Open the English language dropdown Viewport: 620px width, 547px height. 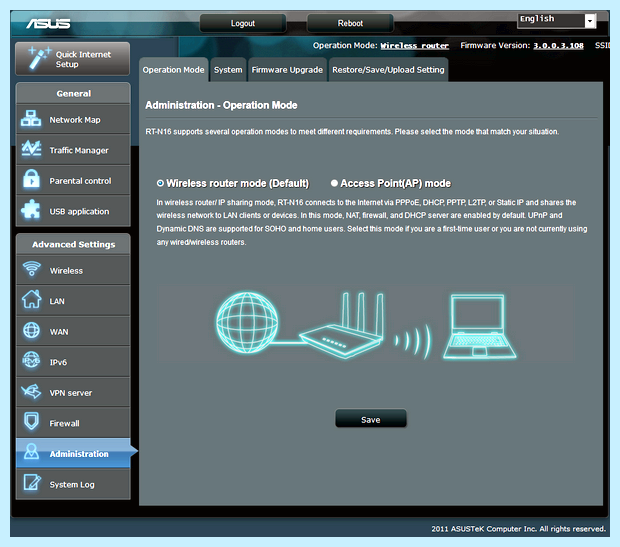coord(556,20)
